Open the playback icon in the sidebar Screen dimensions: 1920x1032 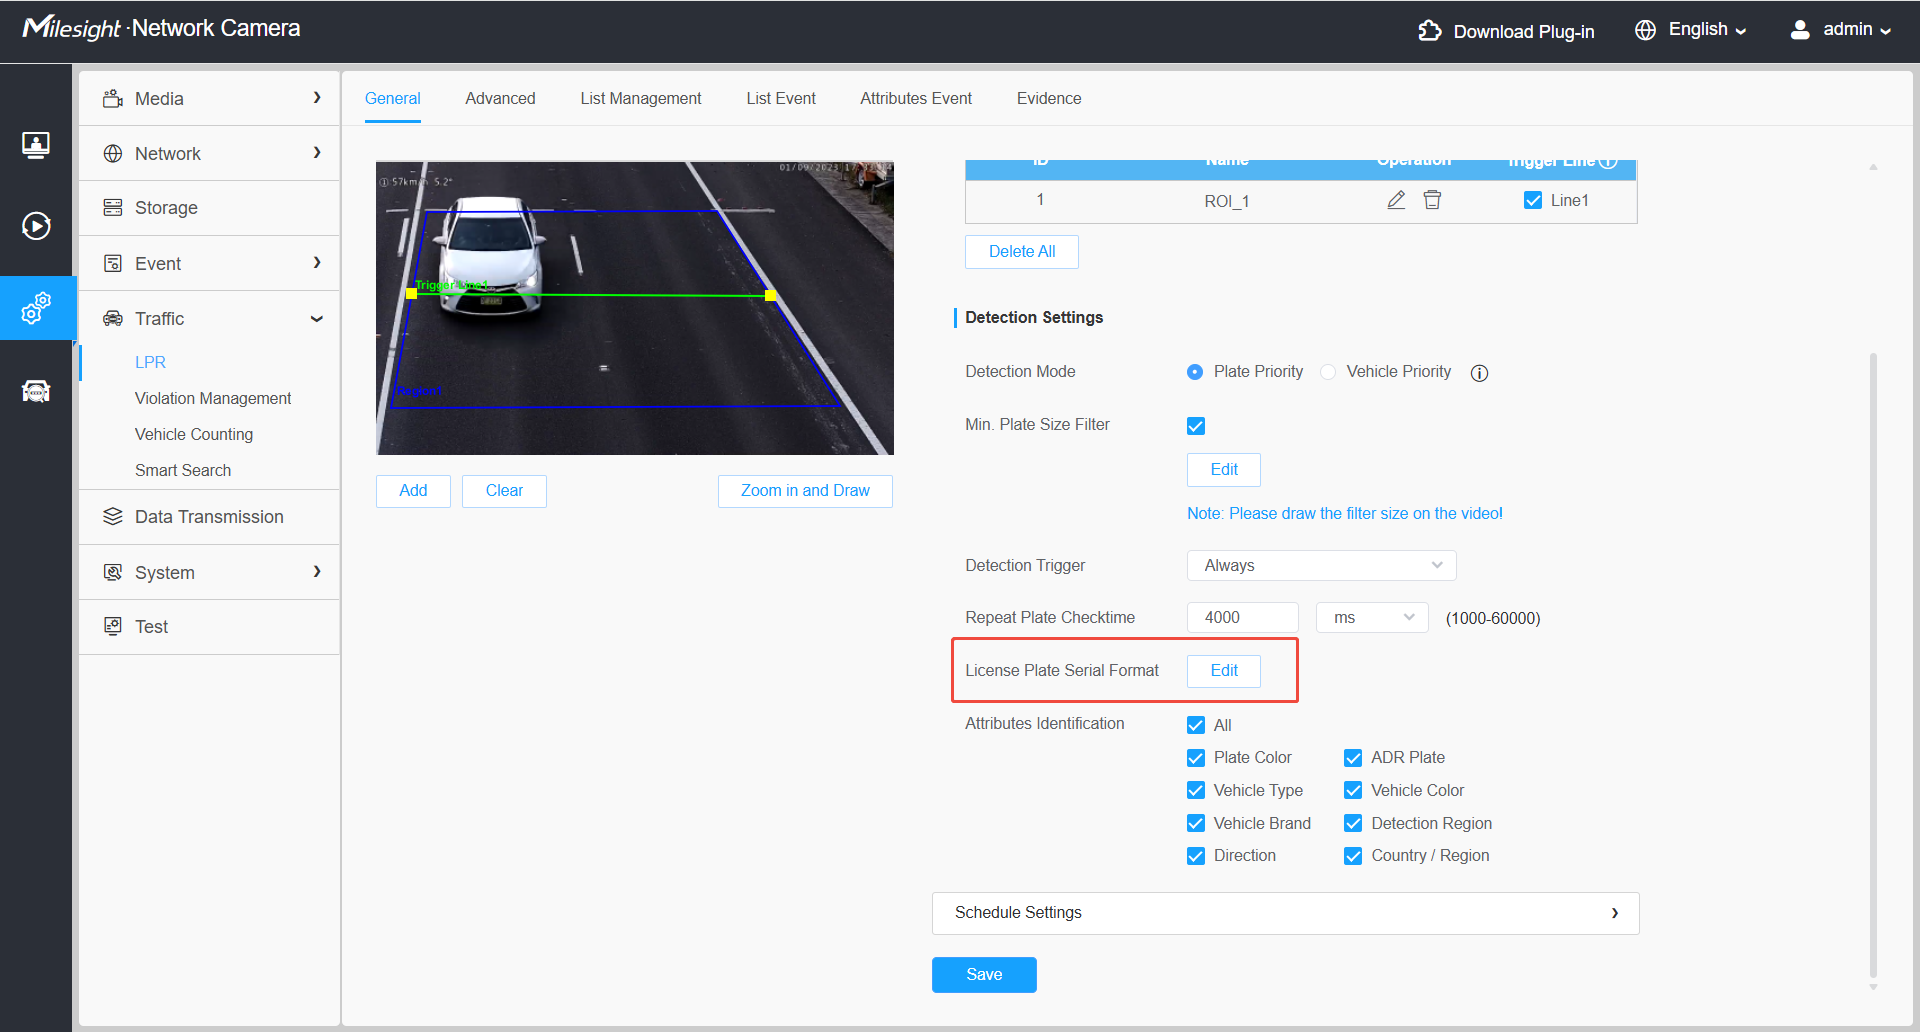pos(36,226)
